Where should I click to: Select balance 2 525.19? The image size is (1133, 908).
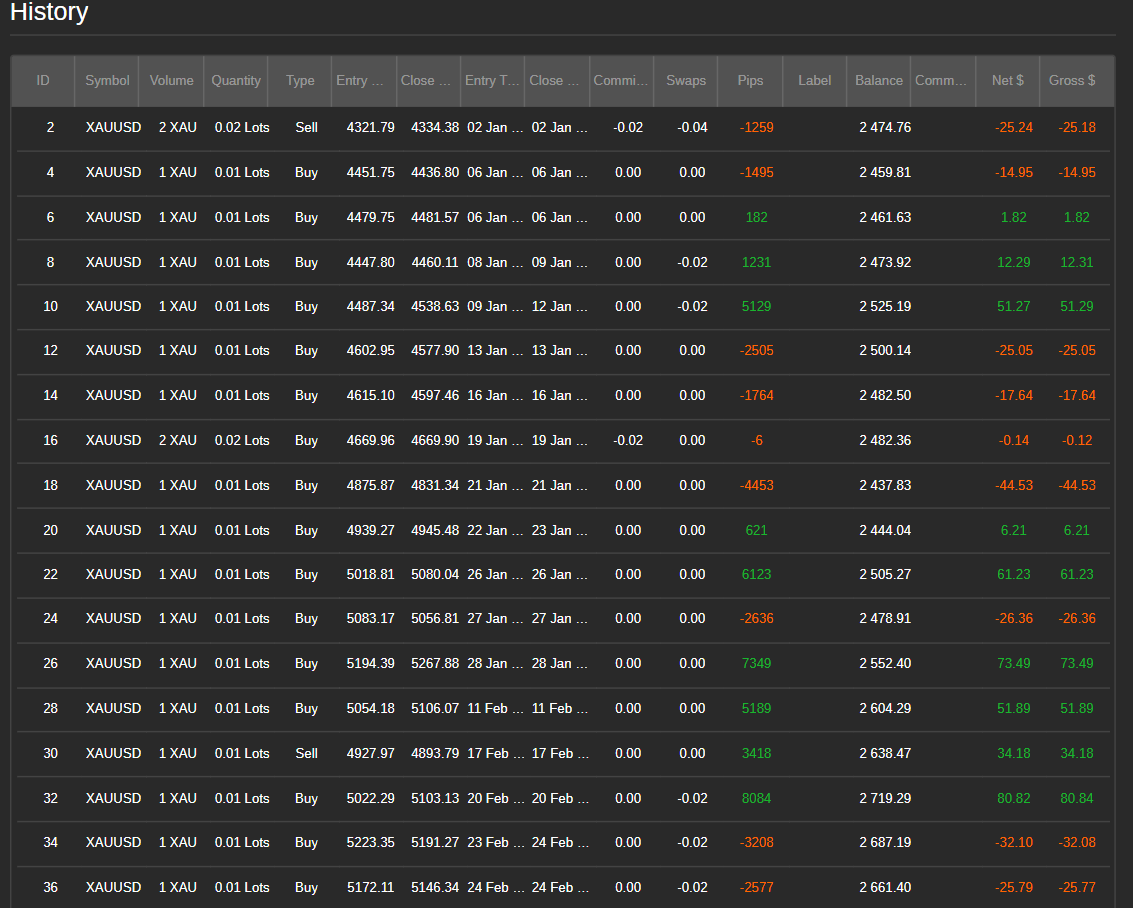point(885,306)
